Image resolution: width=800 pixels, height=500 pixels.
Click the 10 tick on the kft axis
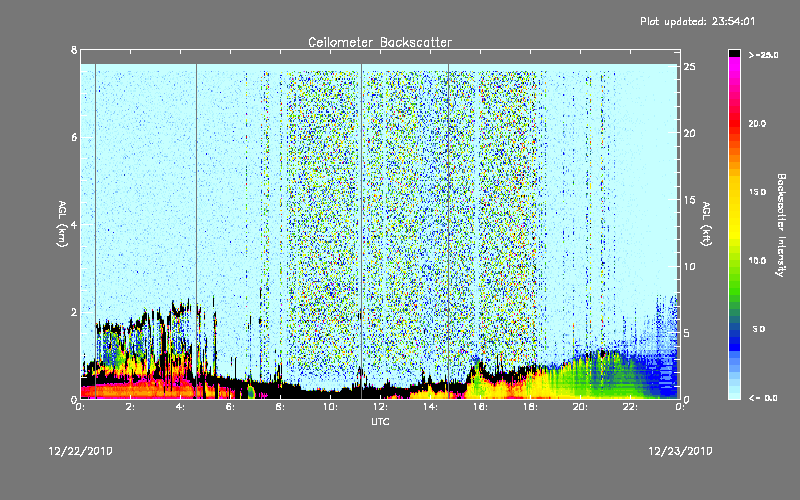click(690, 266)
